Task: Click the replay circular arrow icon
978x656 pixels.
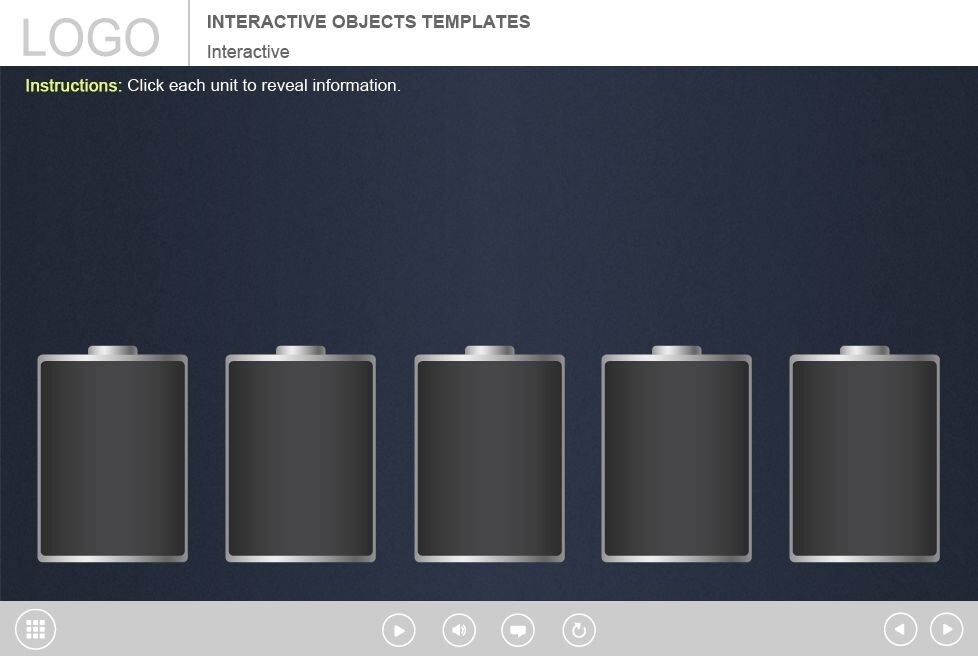Action: pos(579,630)
